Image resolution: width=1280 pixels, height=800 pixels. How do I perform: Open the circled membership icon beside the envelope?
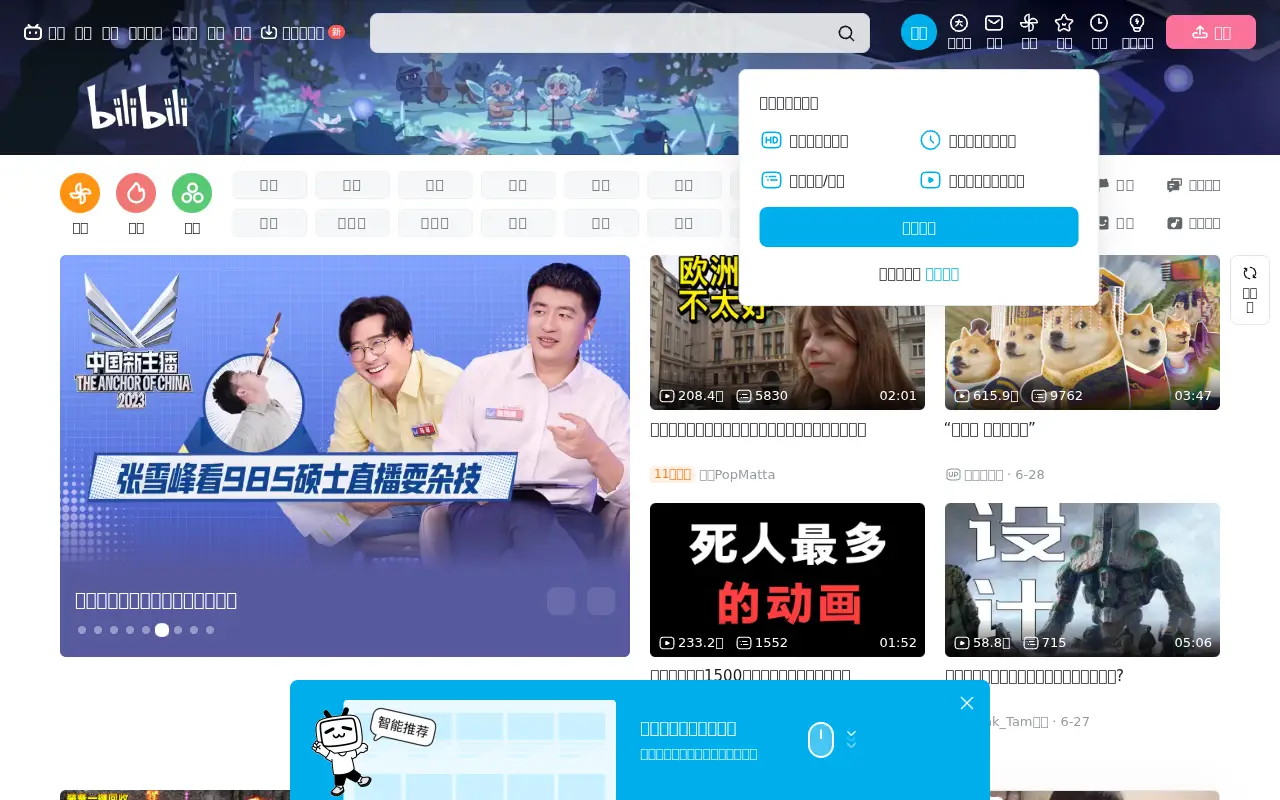pyautogui.click(x=959, y=23)
